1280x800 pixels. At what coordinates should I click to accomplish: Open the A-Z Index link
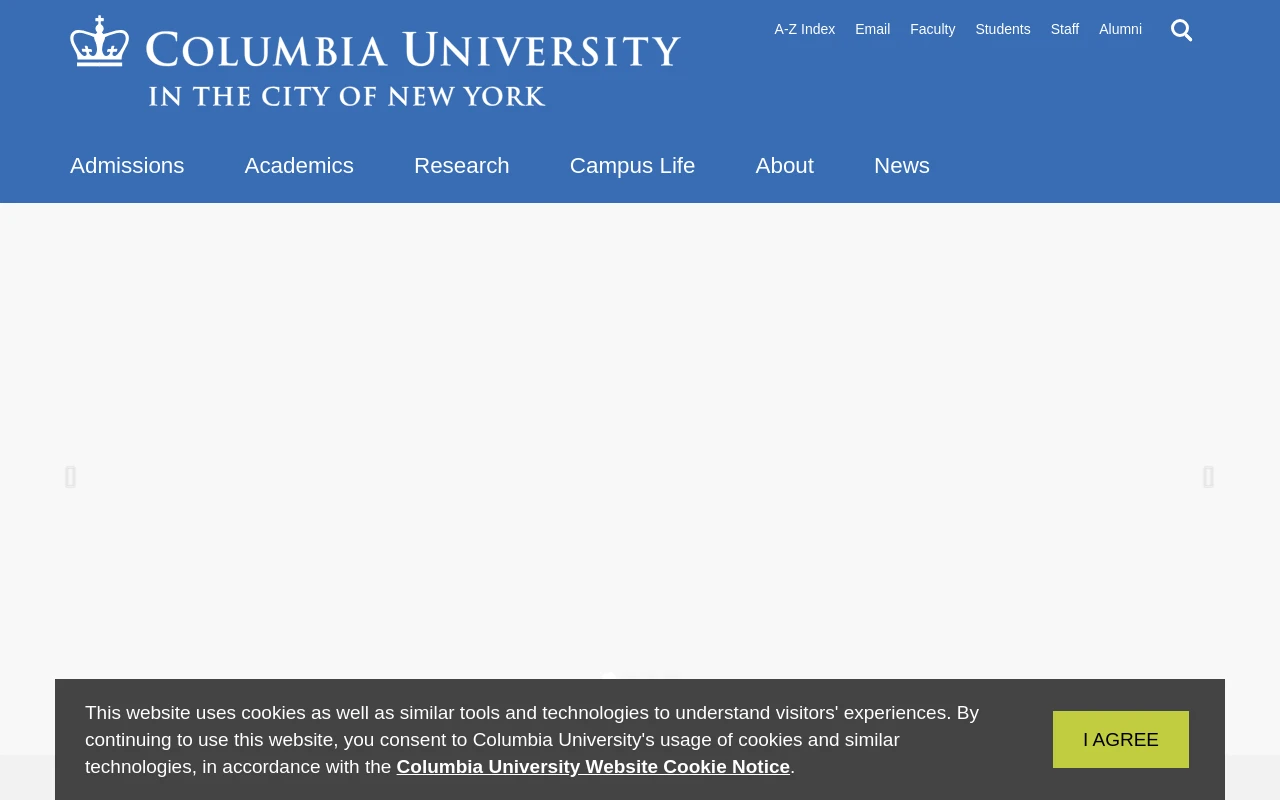804,29
